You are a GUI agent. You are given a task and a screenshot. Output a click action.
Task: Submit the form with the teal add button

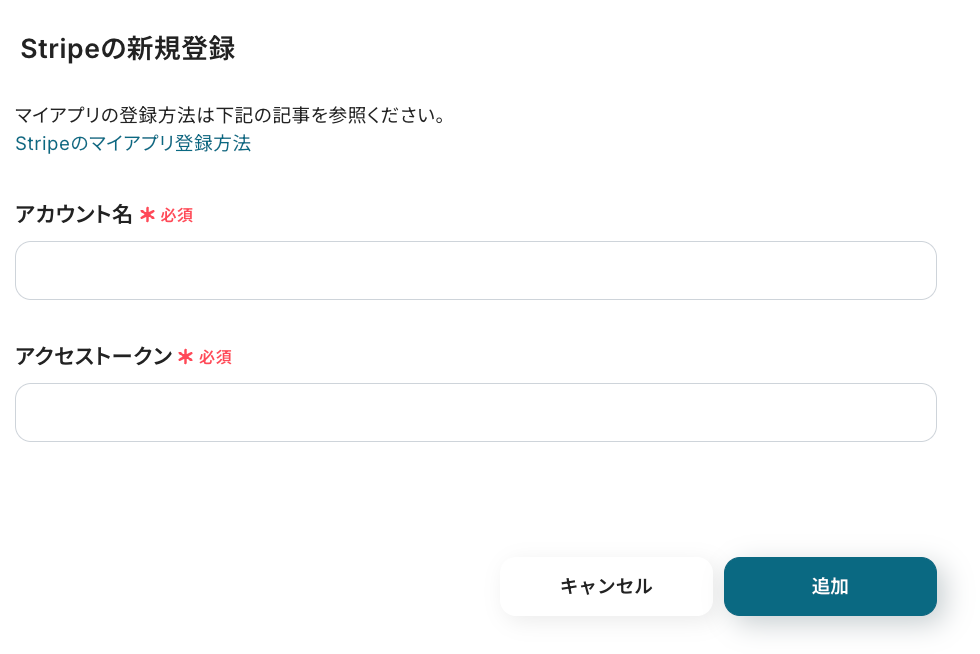pyautogui.click(x=830, y=586)
